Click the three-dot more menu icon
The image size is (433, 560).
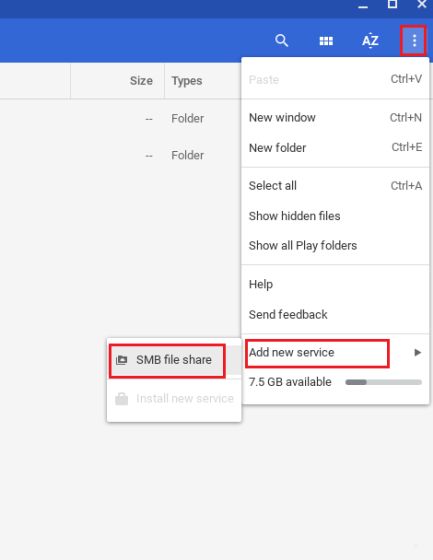point(414,40)
